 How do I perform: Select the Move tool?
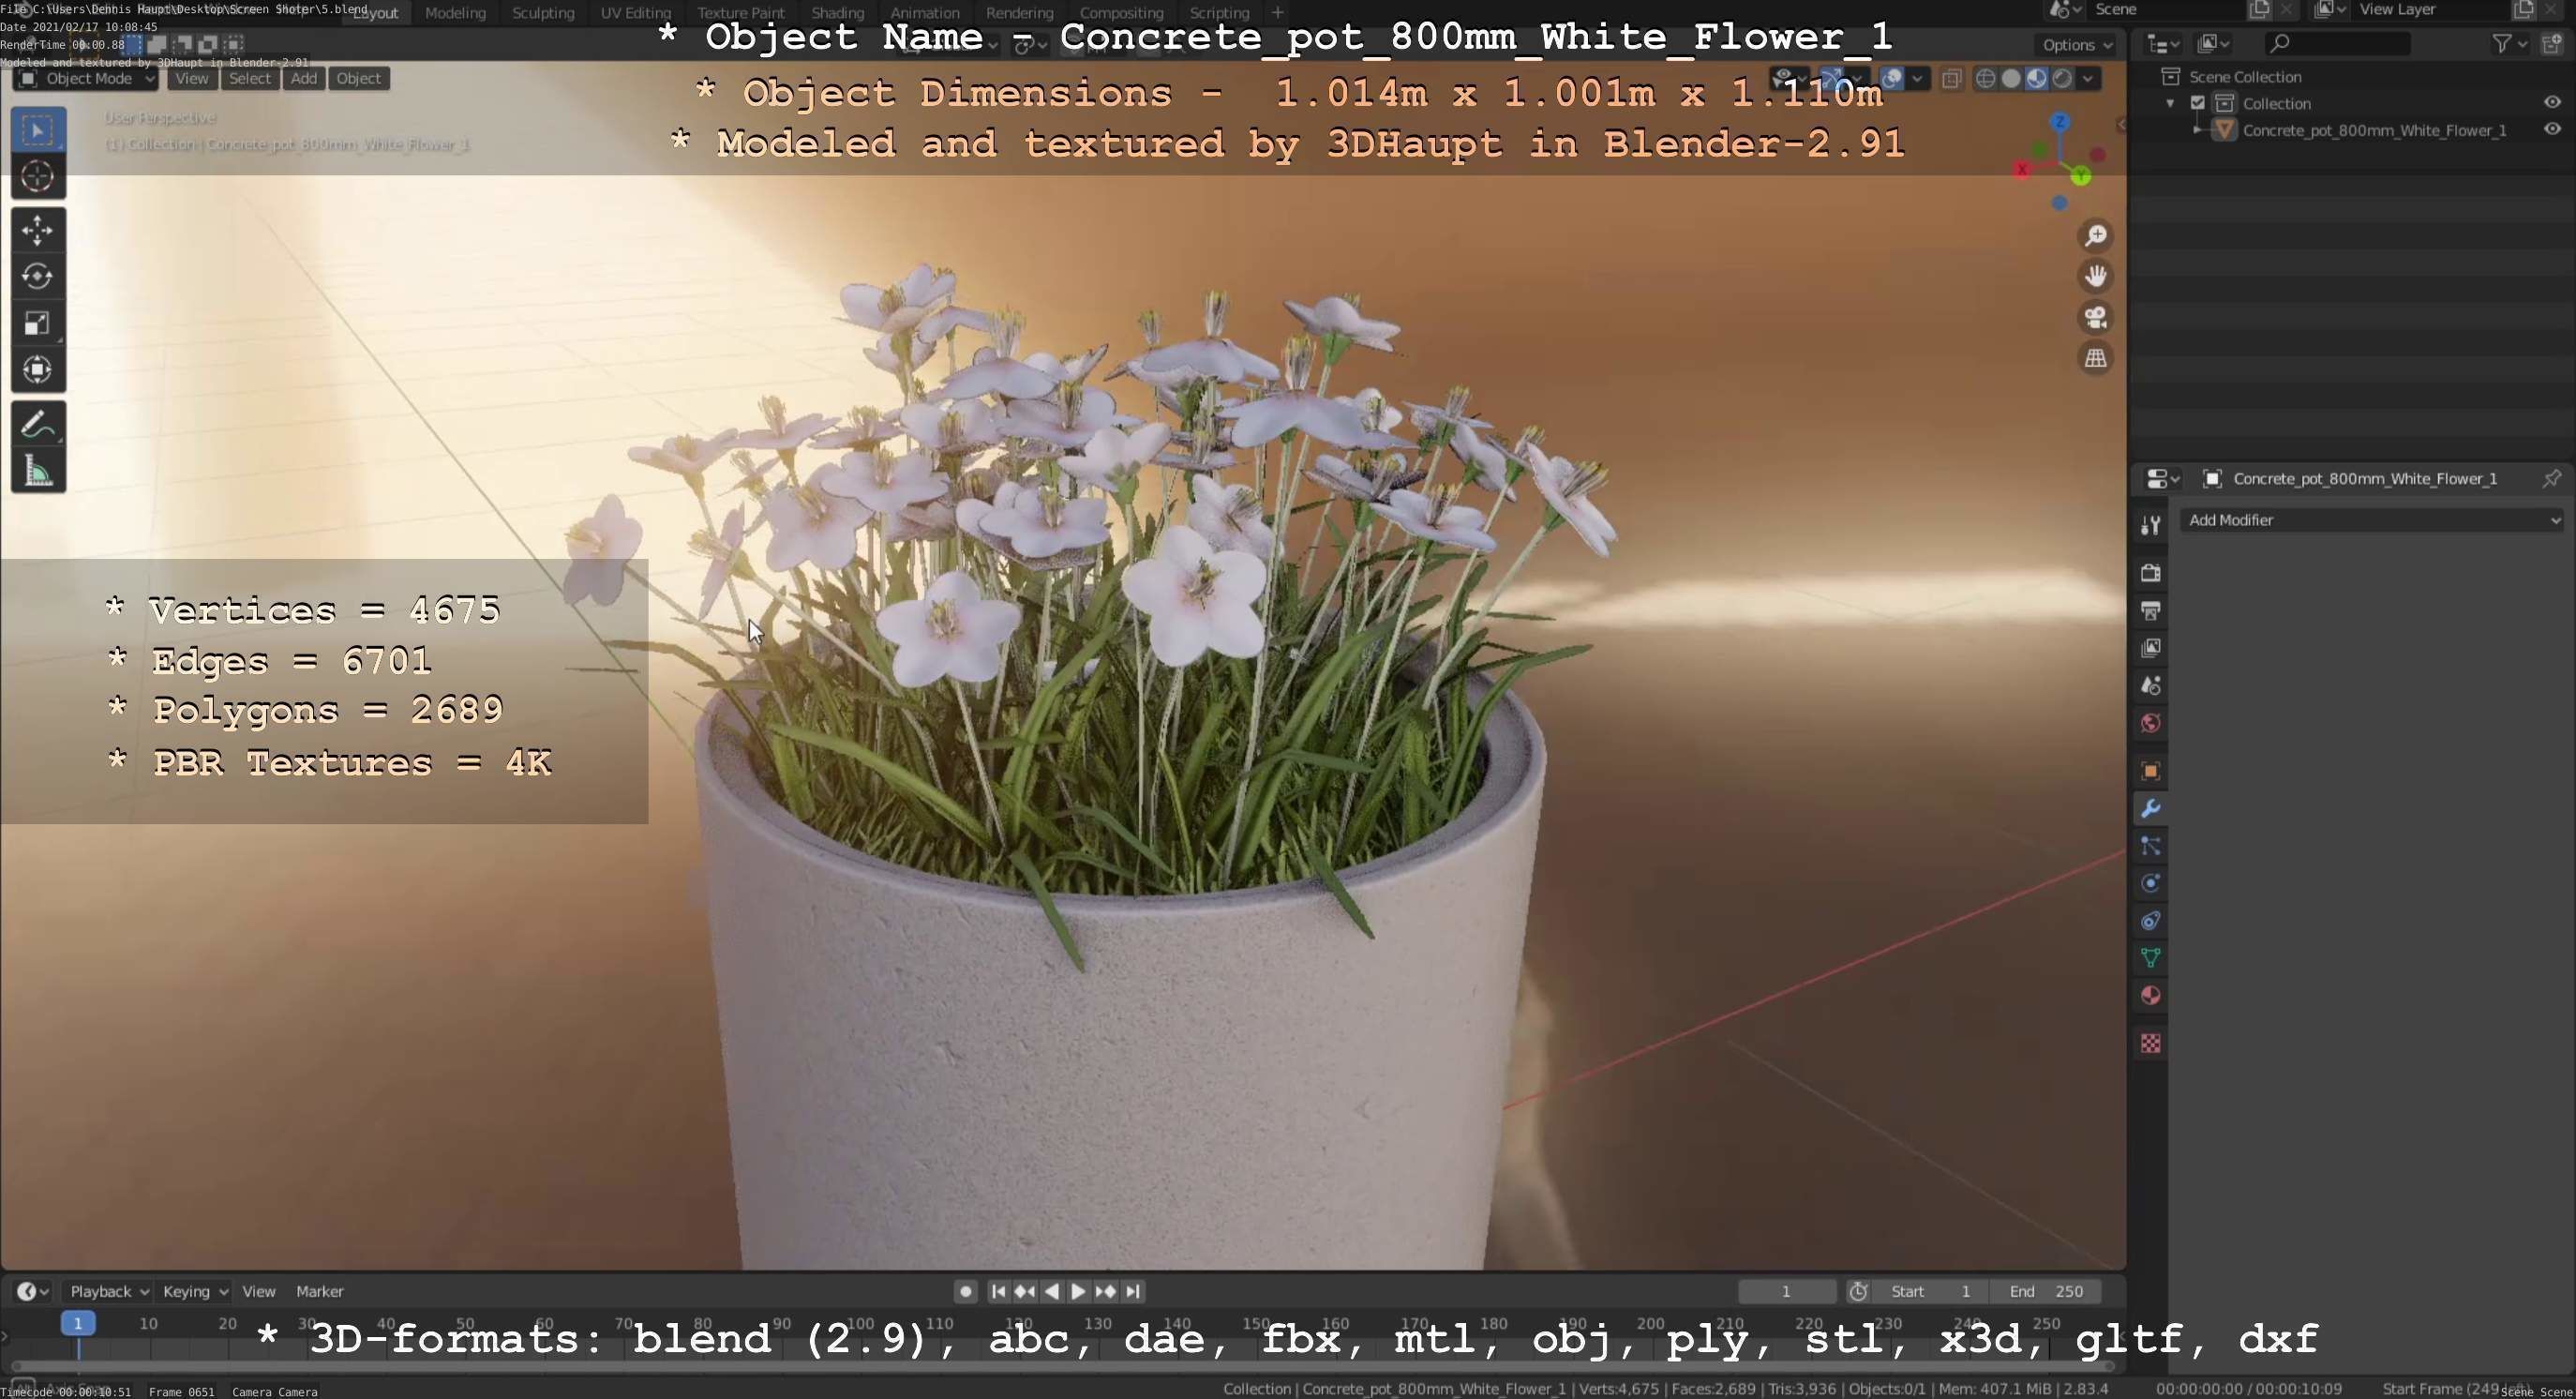click(38, 230)
